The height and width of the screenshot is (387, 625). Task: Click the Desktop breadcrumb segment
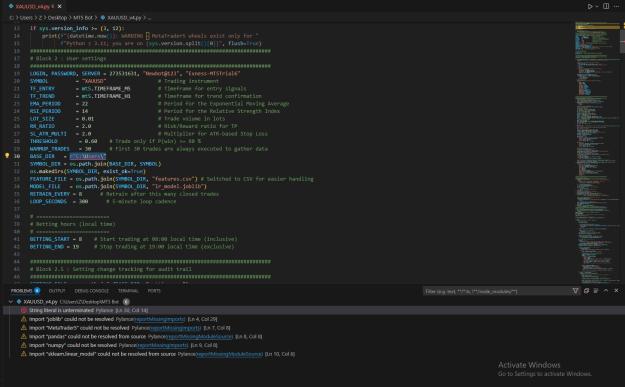[x=57, y=18]
